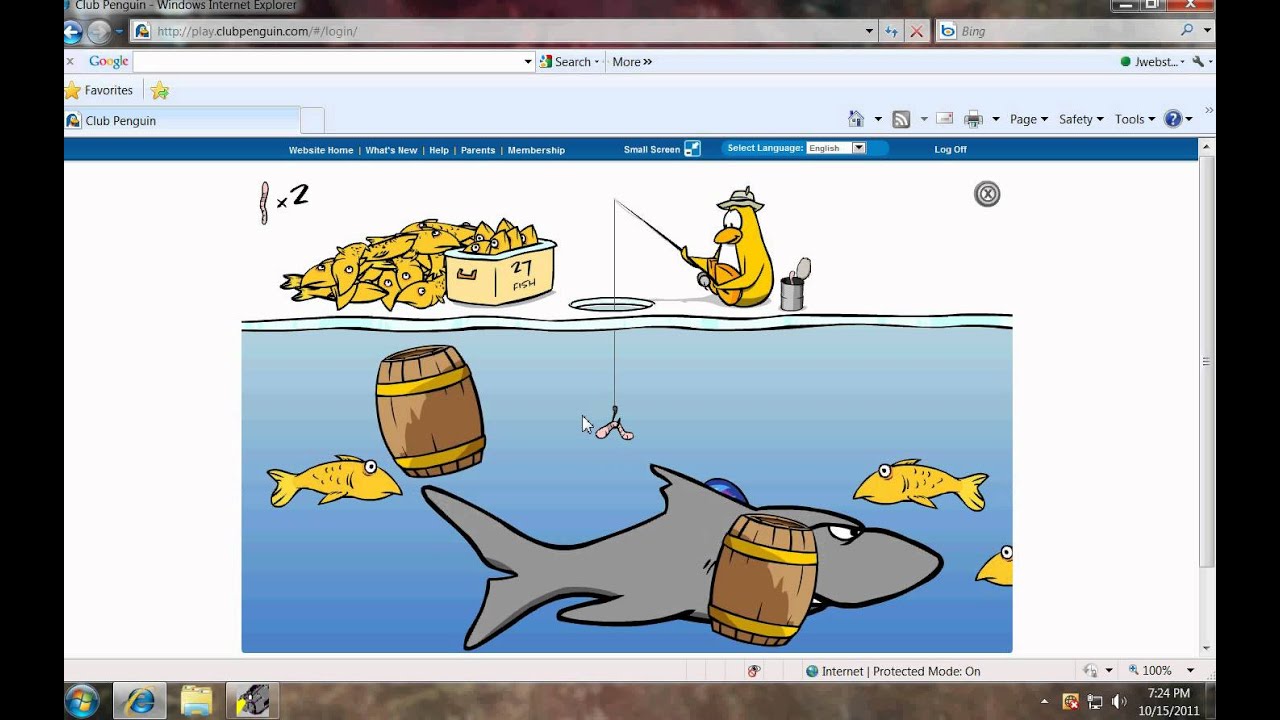
Task: Click the yellow fish on the left
Action: pos(334,480)
